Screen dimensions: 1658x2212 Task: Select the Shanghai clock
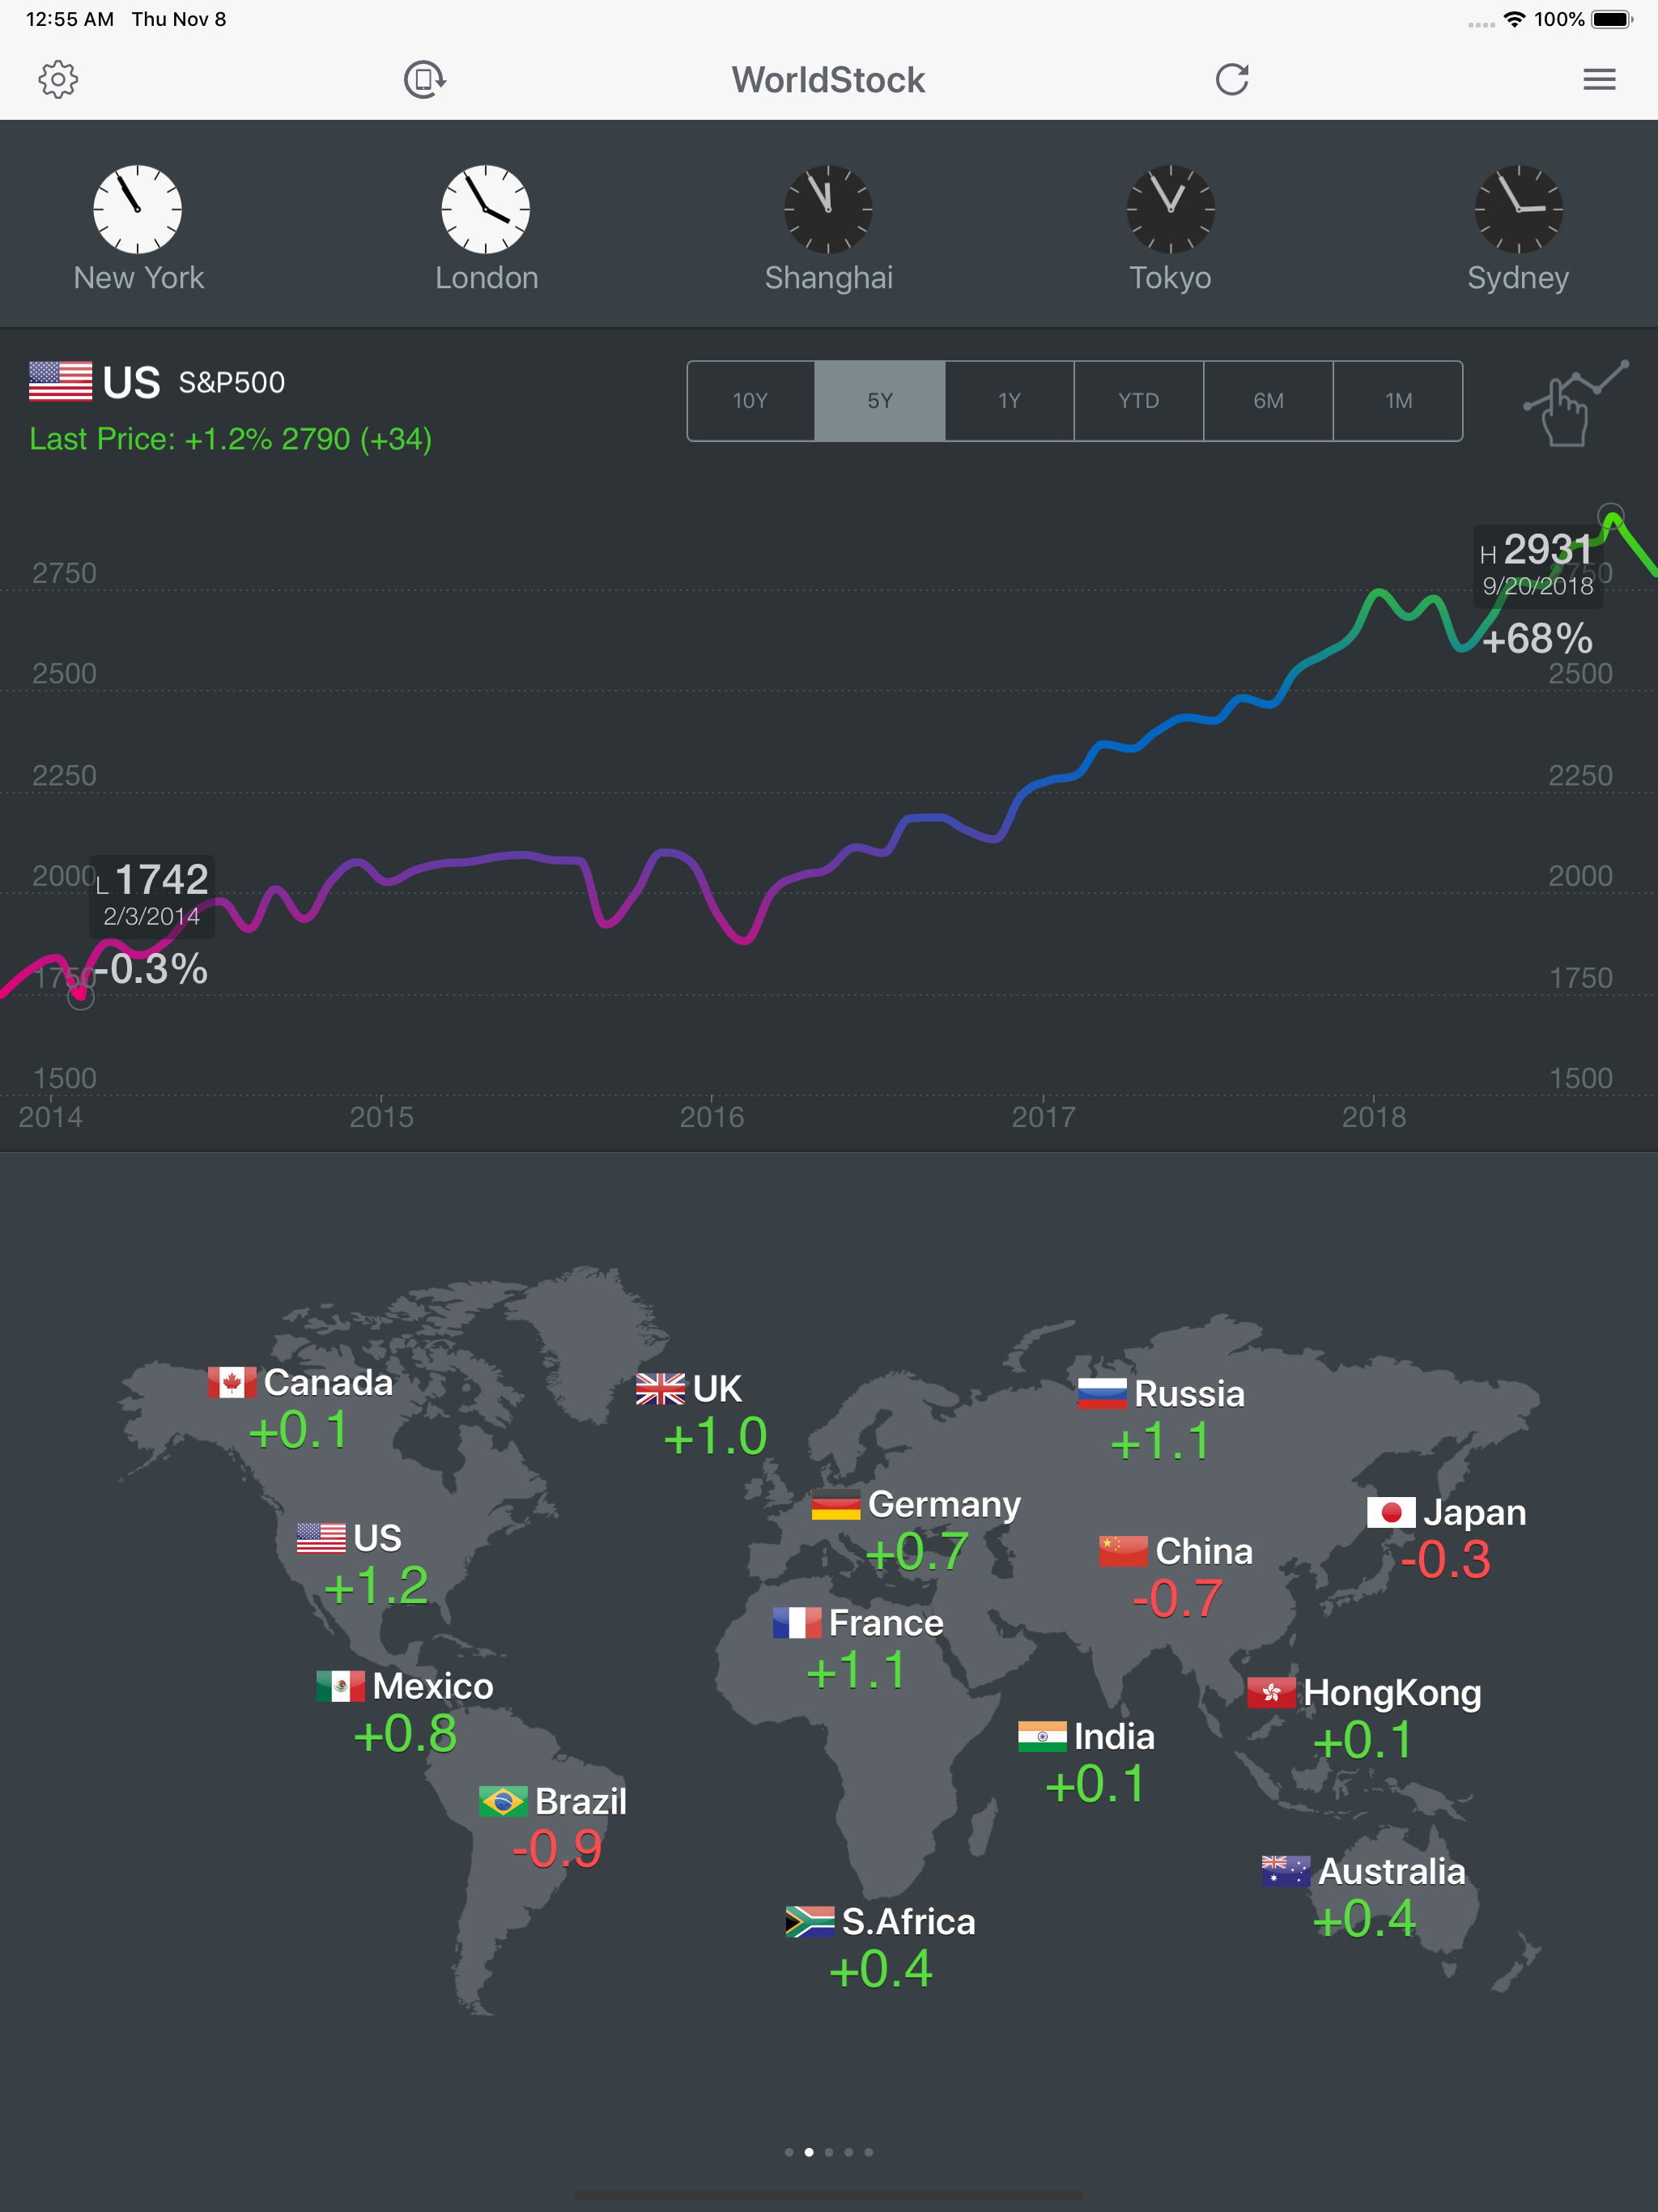click(x=828, y=209)
